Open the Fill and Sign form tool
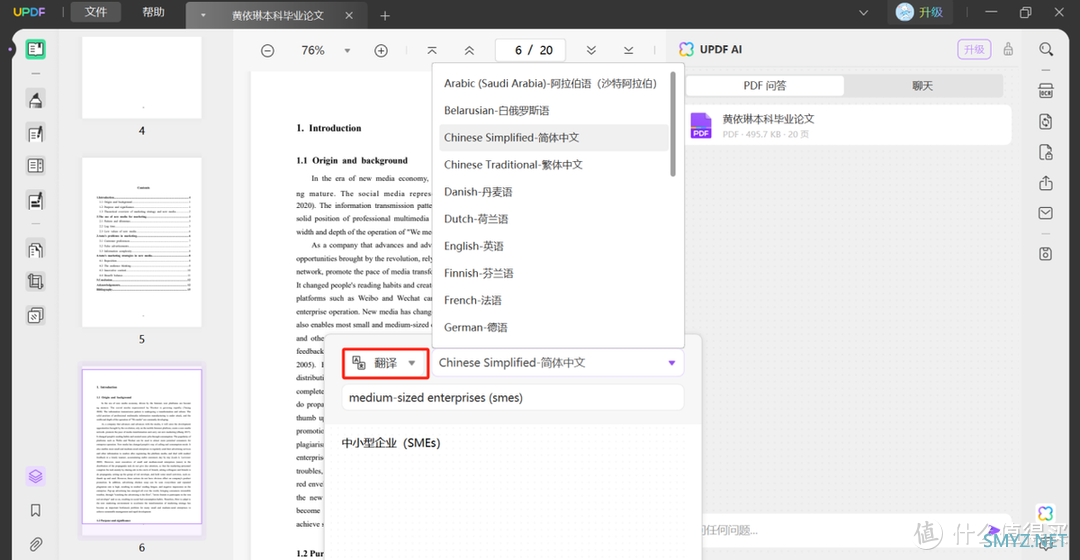Screen dimensions: 1080x560 (x=36, y=200)
